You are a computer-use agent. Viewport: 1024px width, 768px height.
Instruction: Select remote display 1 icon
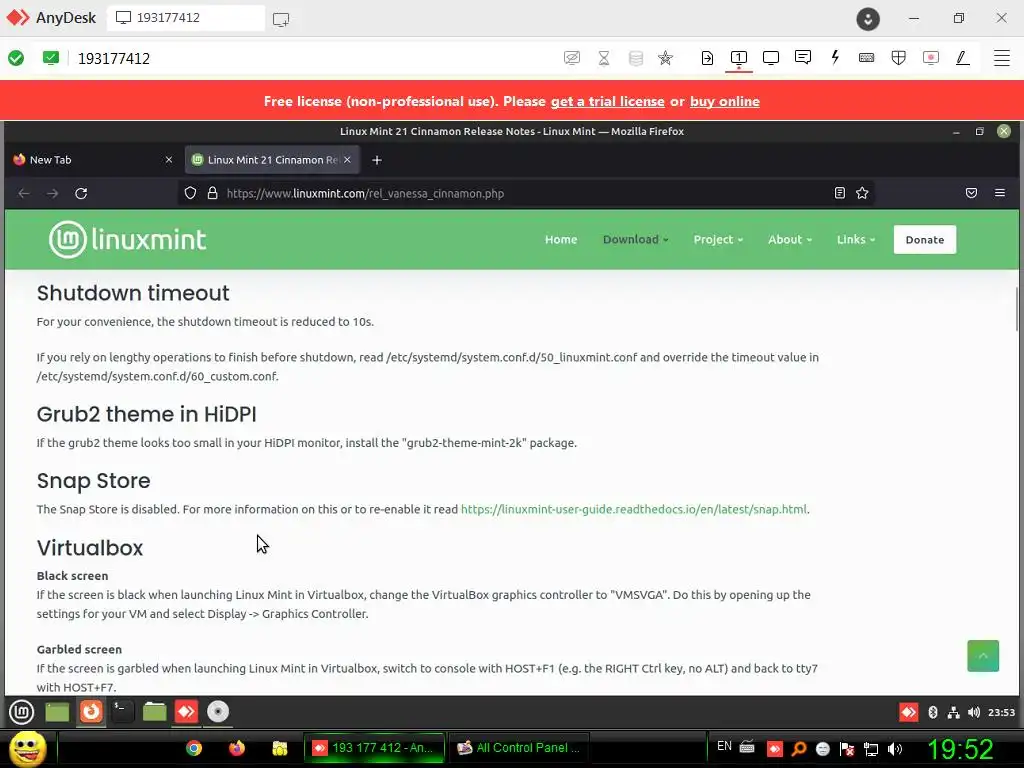coord(739,58)
